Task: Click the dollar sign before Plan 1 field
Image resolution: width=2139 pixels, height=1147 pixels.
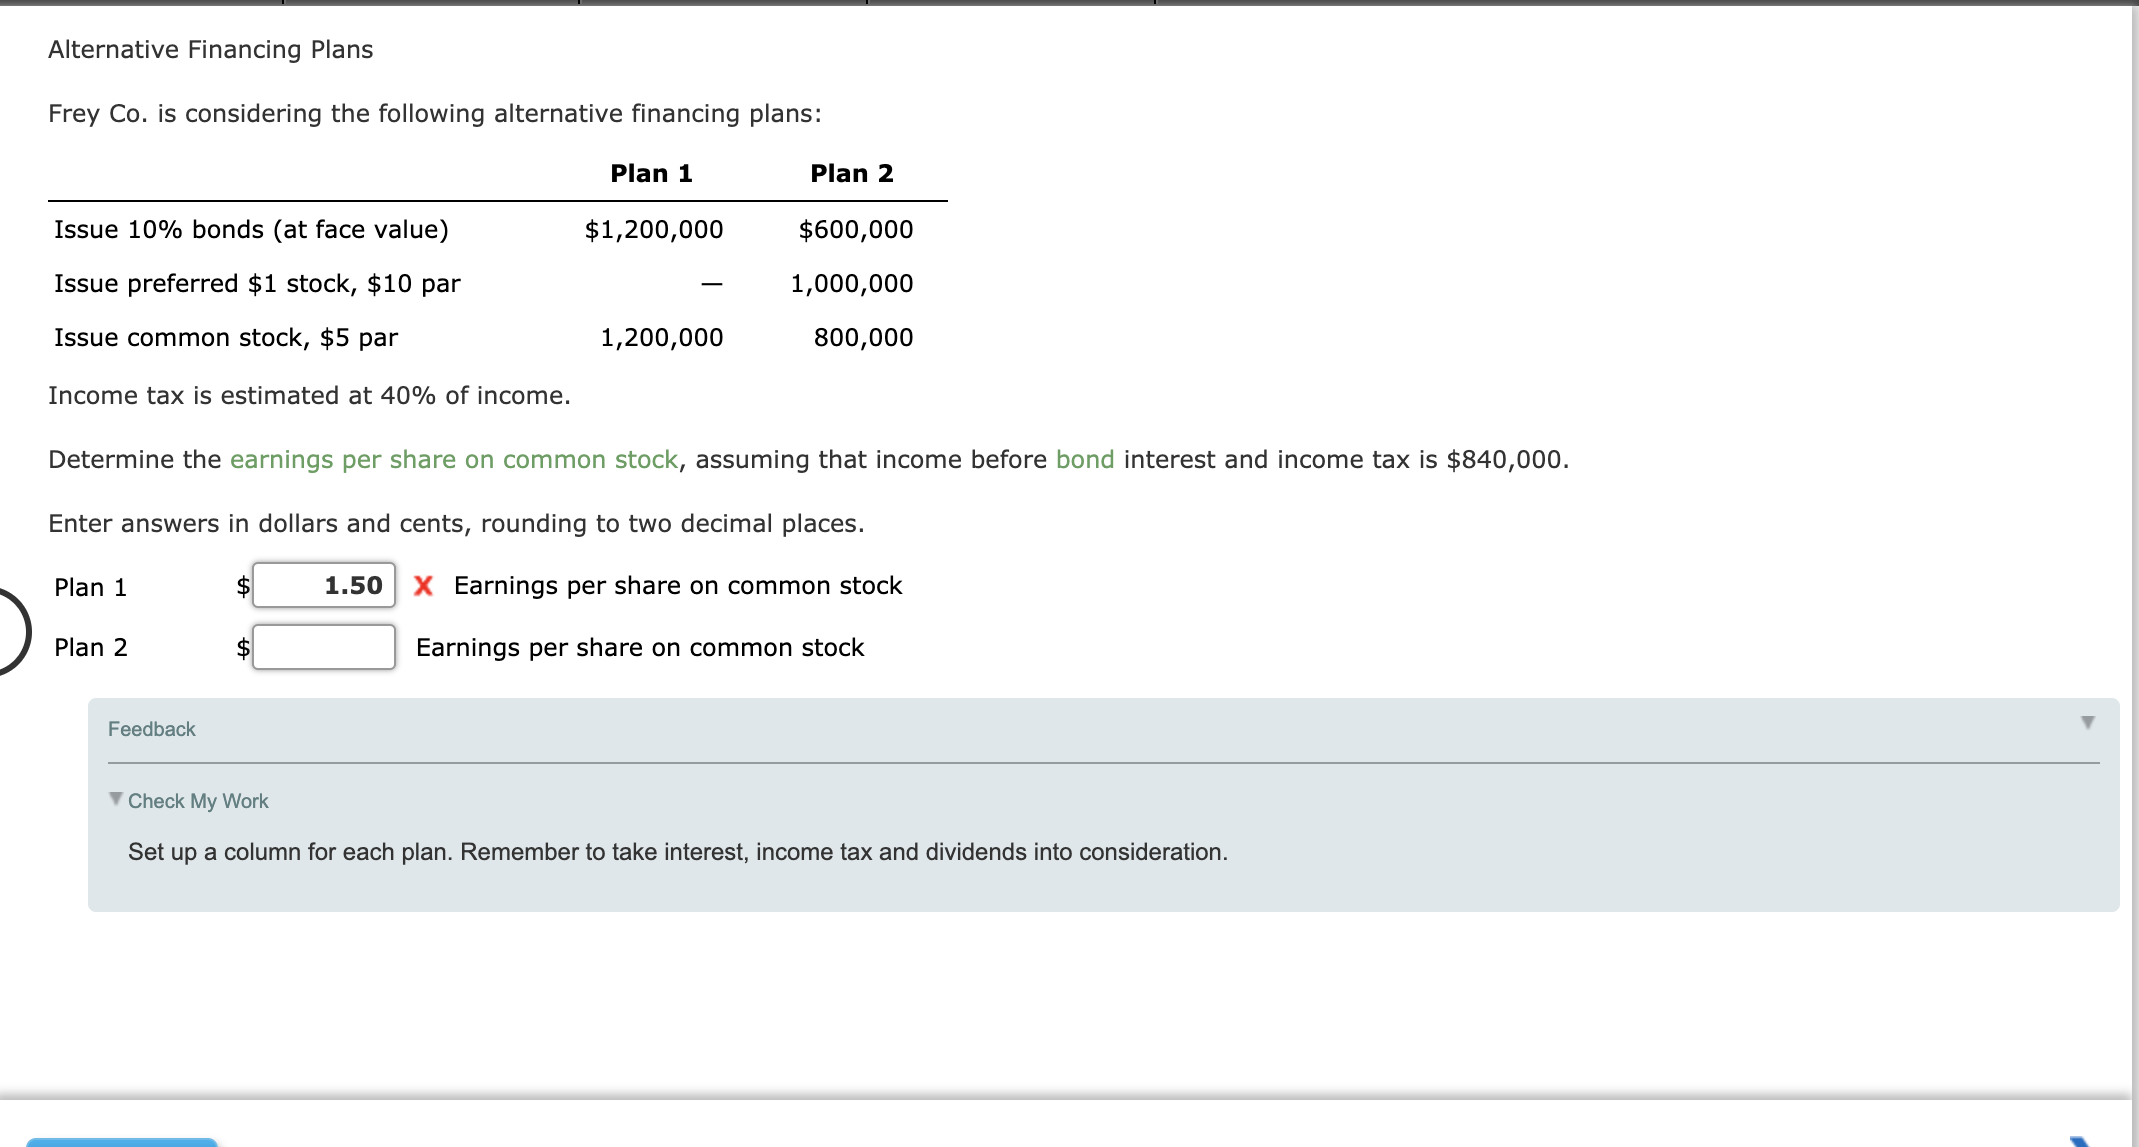Action: click(241, 587)
